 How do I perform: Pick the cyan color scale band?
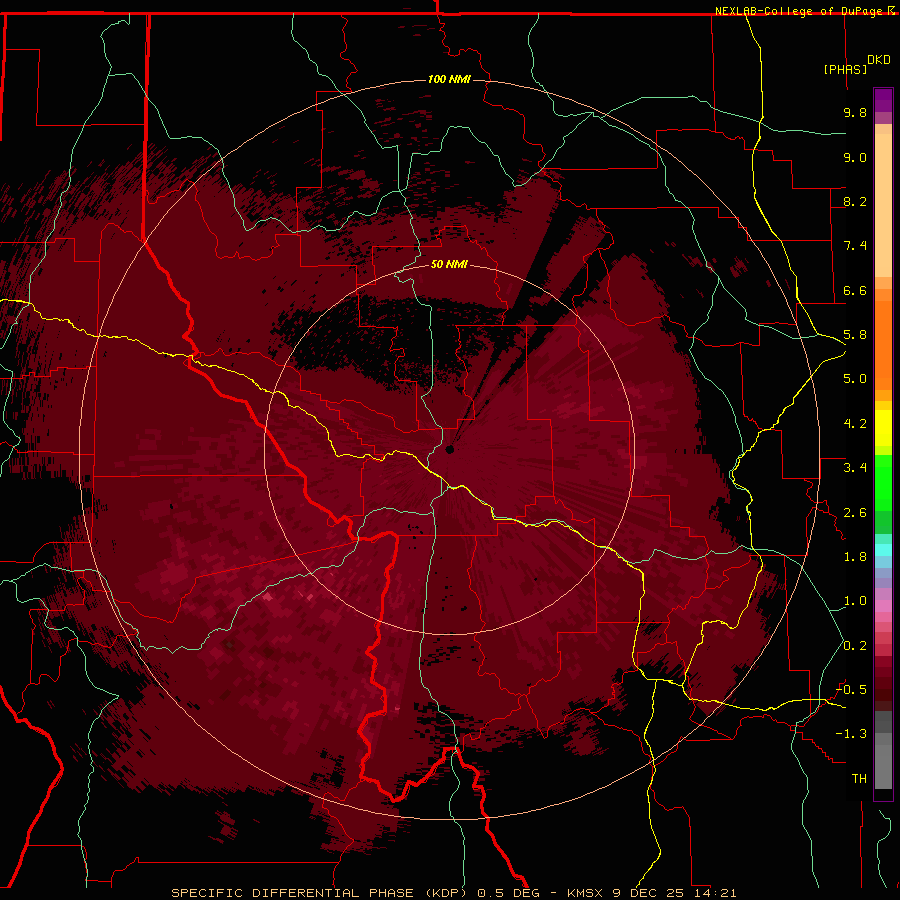point(883,550)
